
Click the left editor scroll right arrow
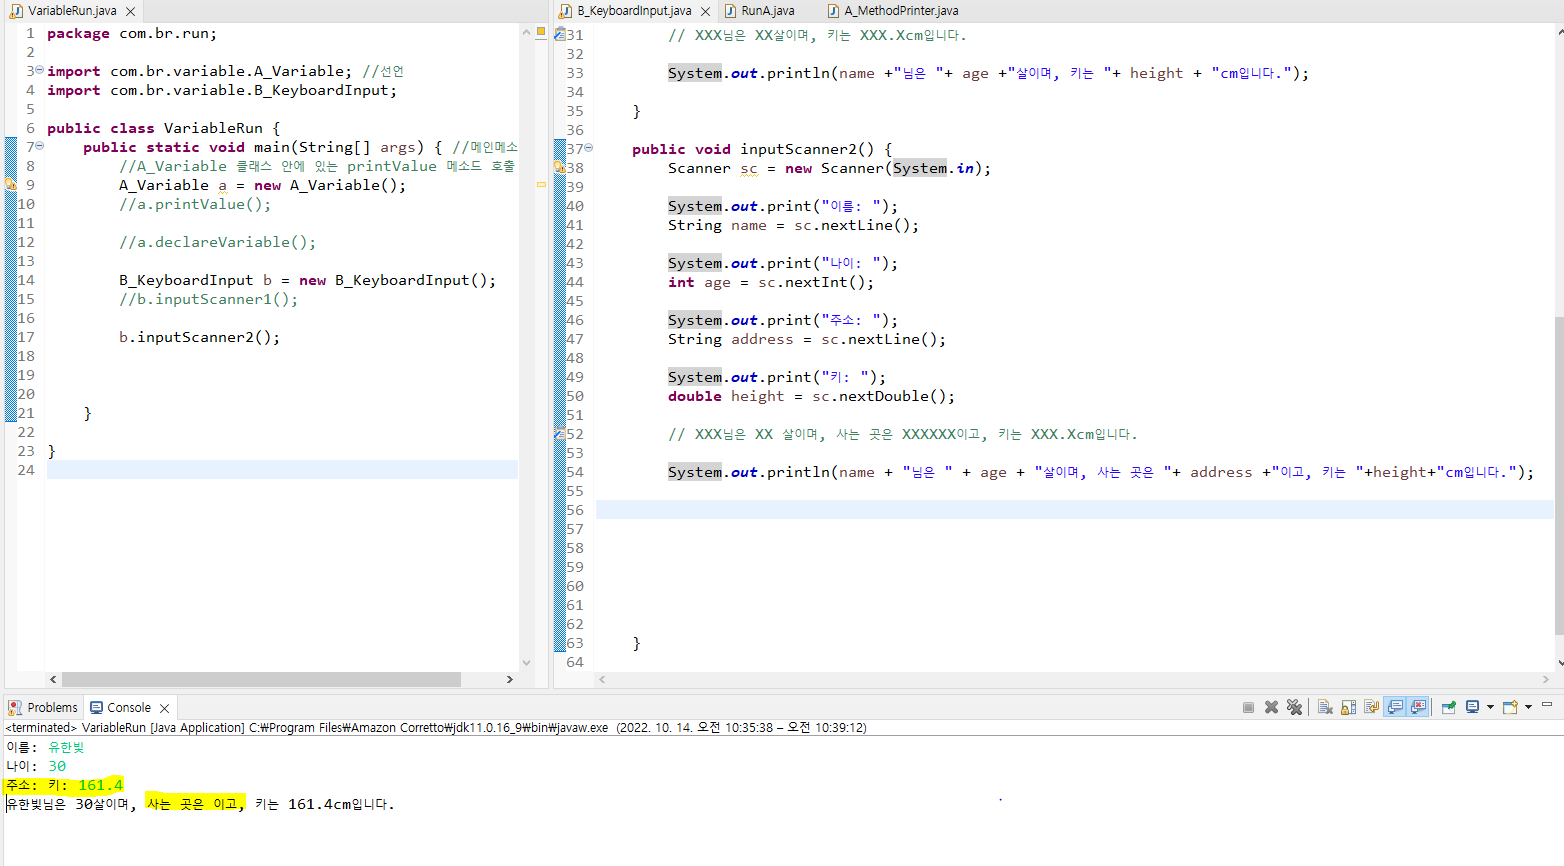[510, 679]
